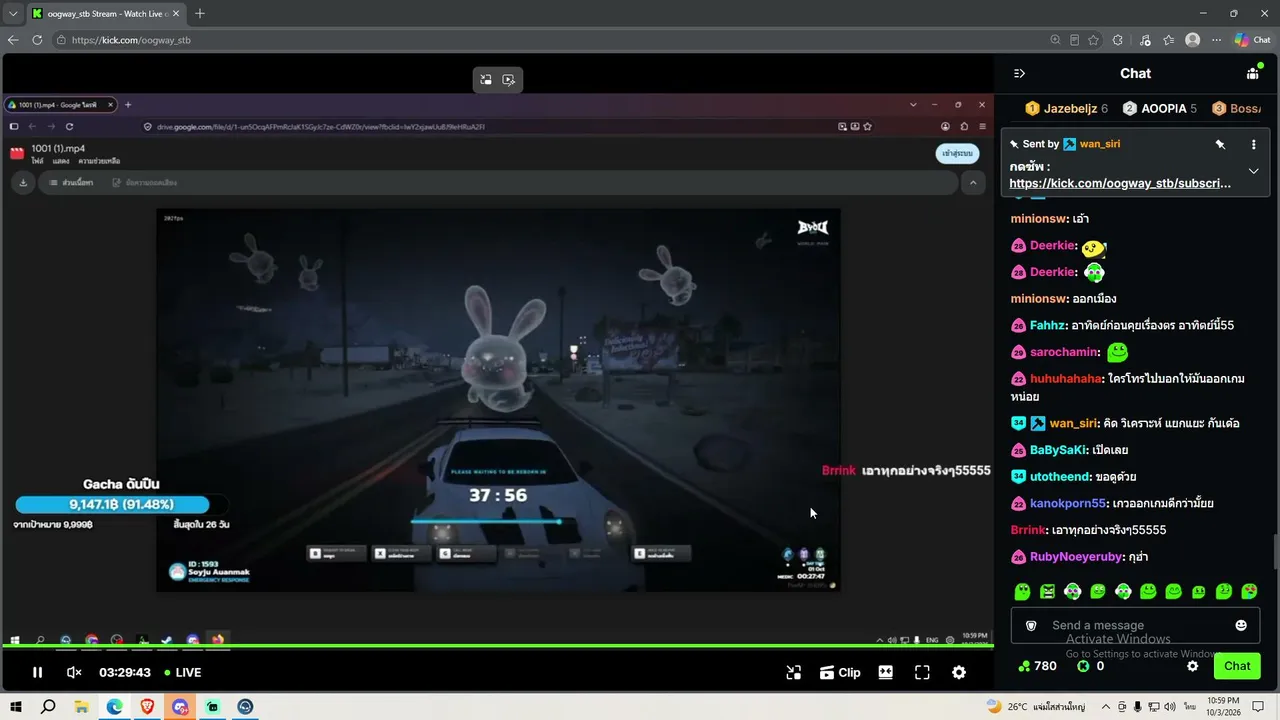Reload the current page
The height and width of the screenshot is (720, 1280).
(37, 40)
